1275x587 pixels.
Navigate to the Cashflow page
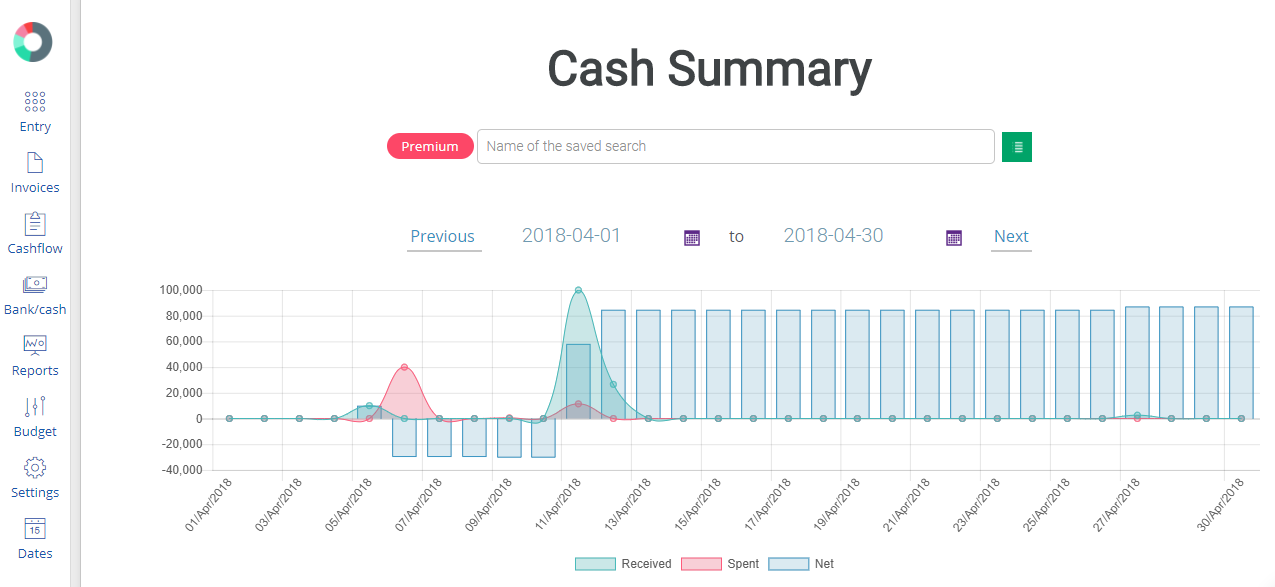34,232
